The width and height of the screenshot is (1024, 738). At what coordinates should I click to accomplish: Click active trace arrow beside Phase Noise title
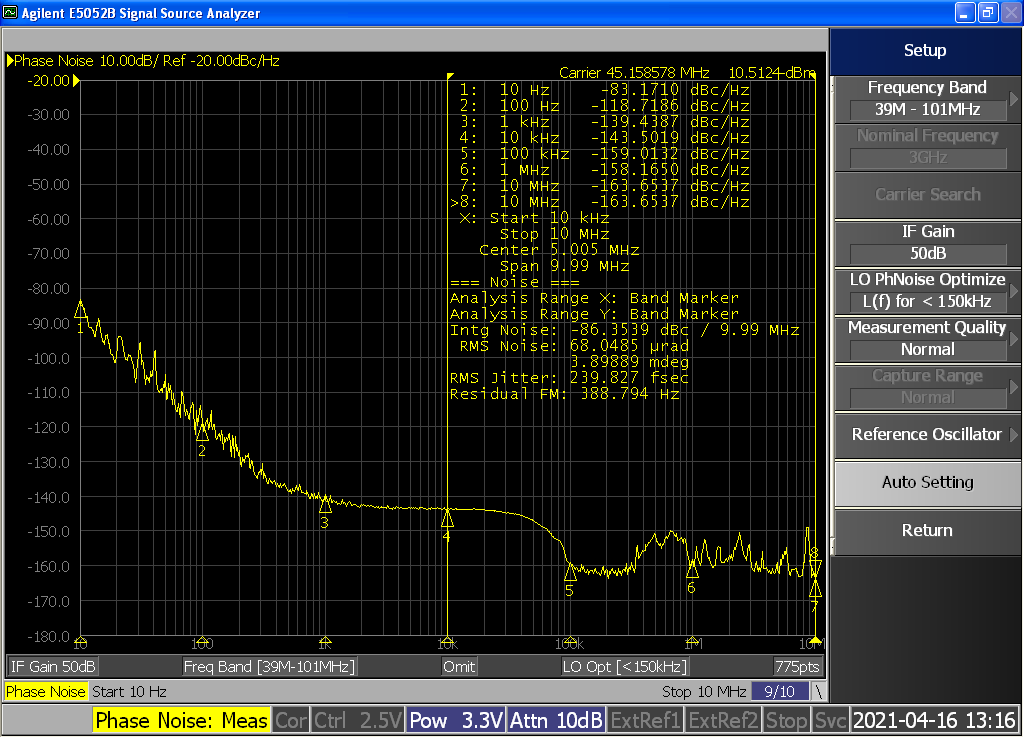(11, 61)
